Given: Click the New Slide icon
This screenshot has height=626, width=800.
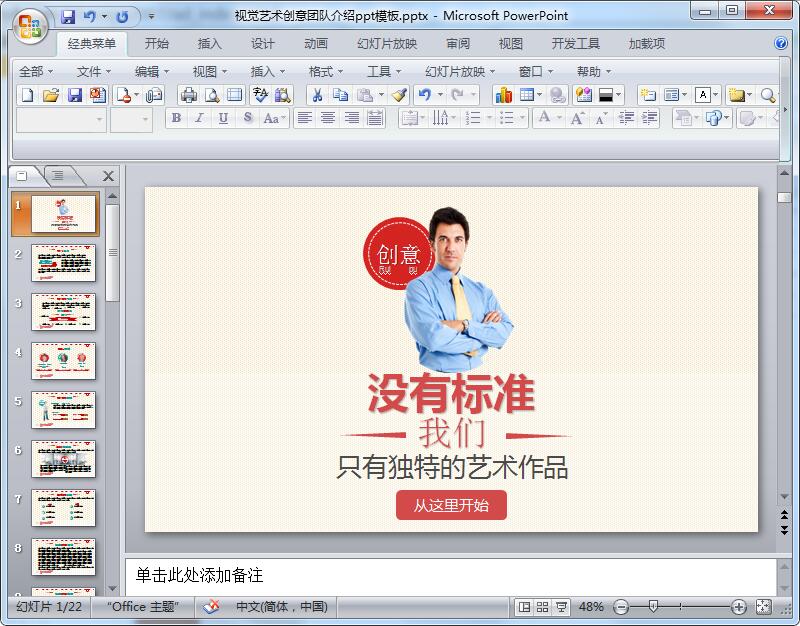Looking at the screenshot, I should (648, 95).
